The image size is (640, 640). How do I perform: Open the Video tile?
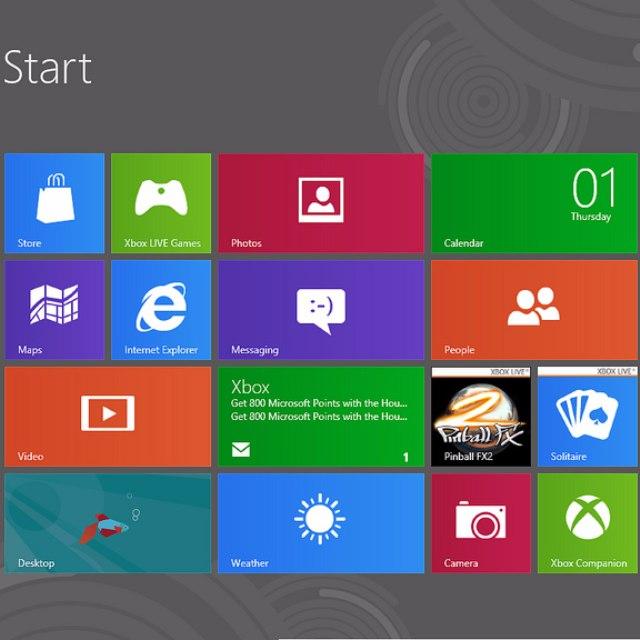(x=108, y=416)
